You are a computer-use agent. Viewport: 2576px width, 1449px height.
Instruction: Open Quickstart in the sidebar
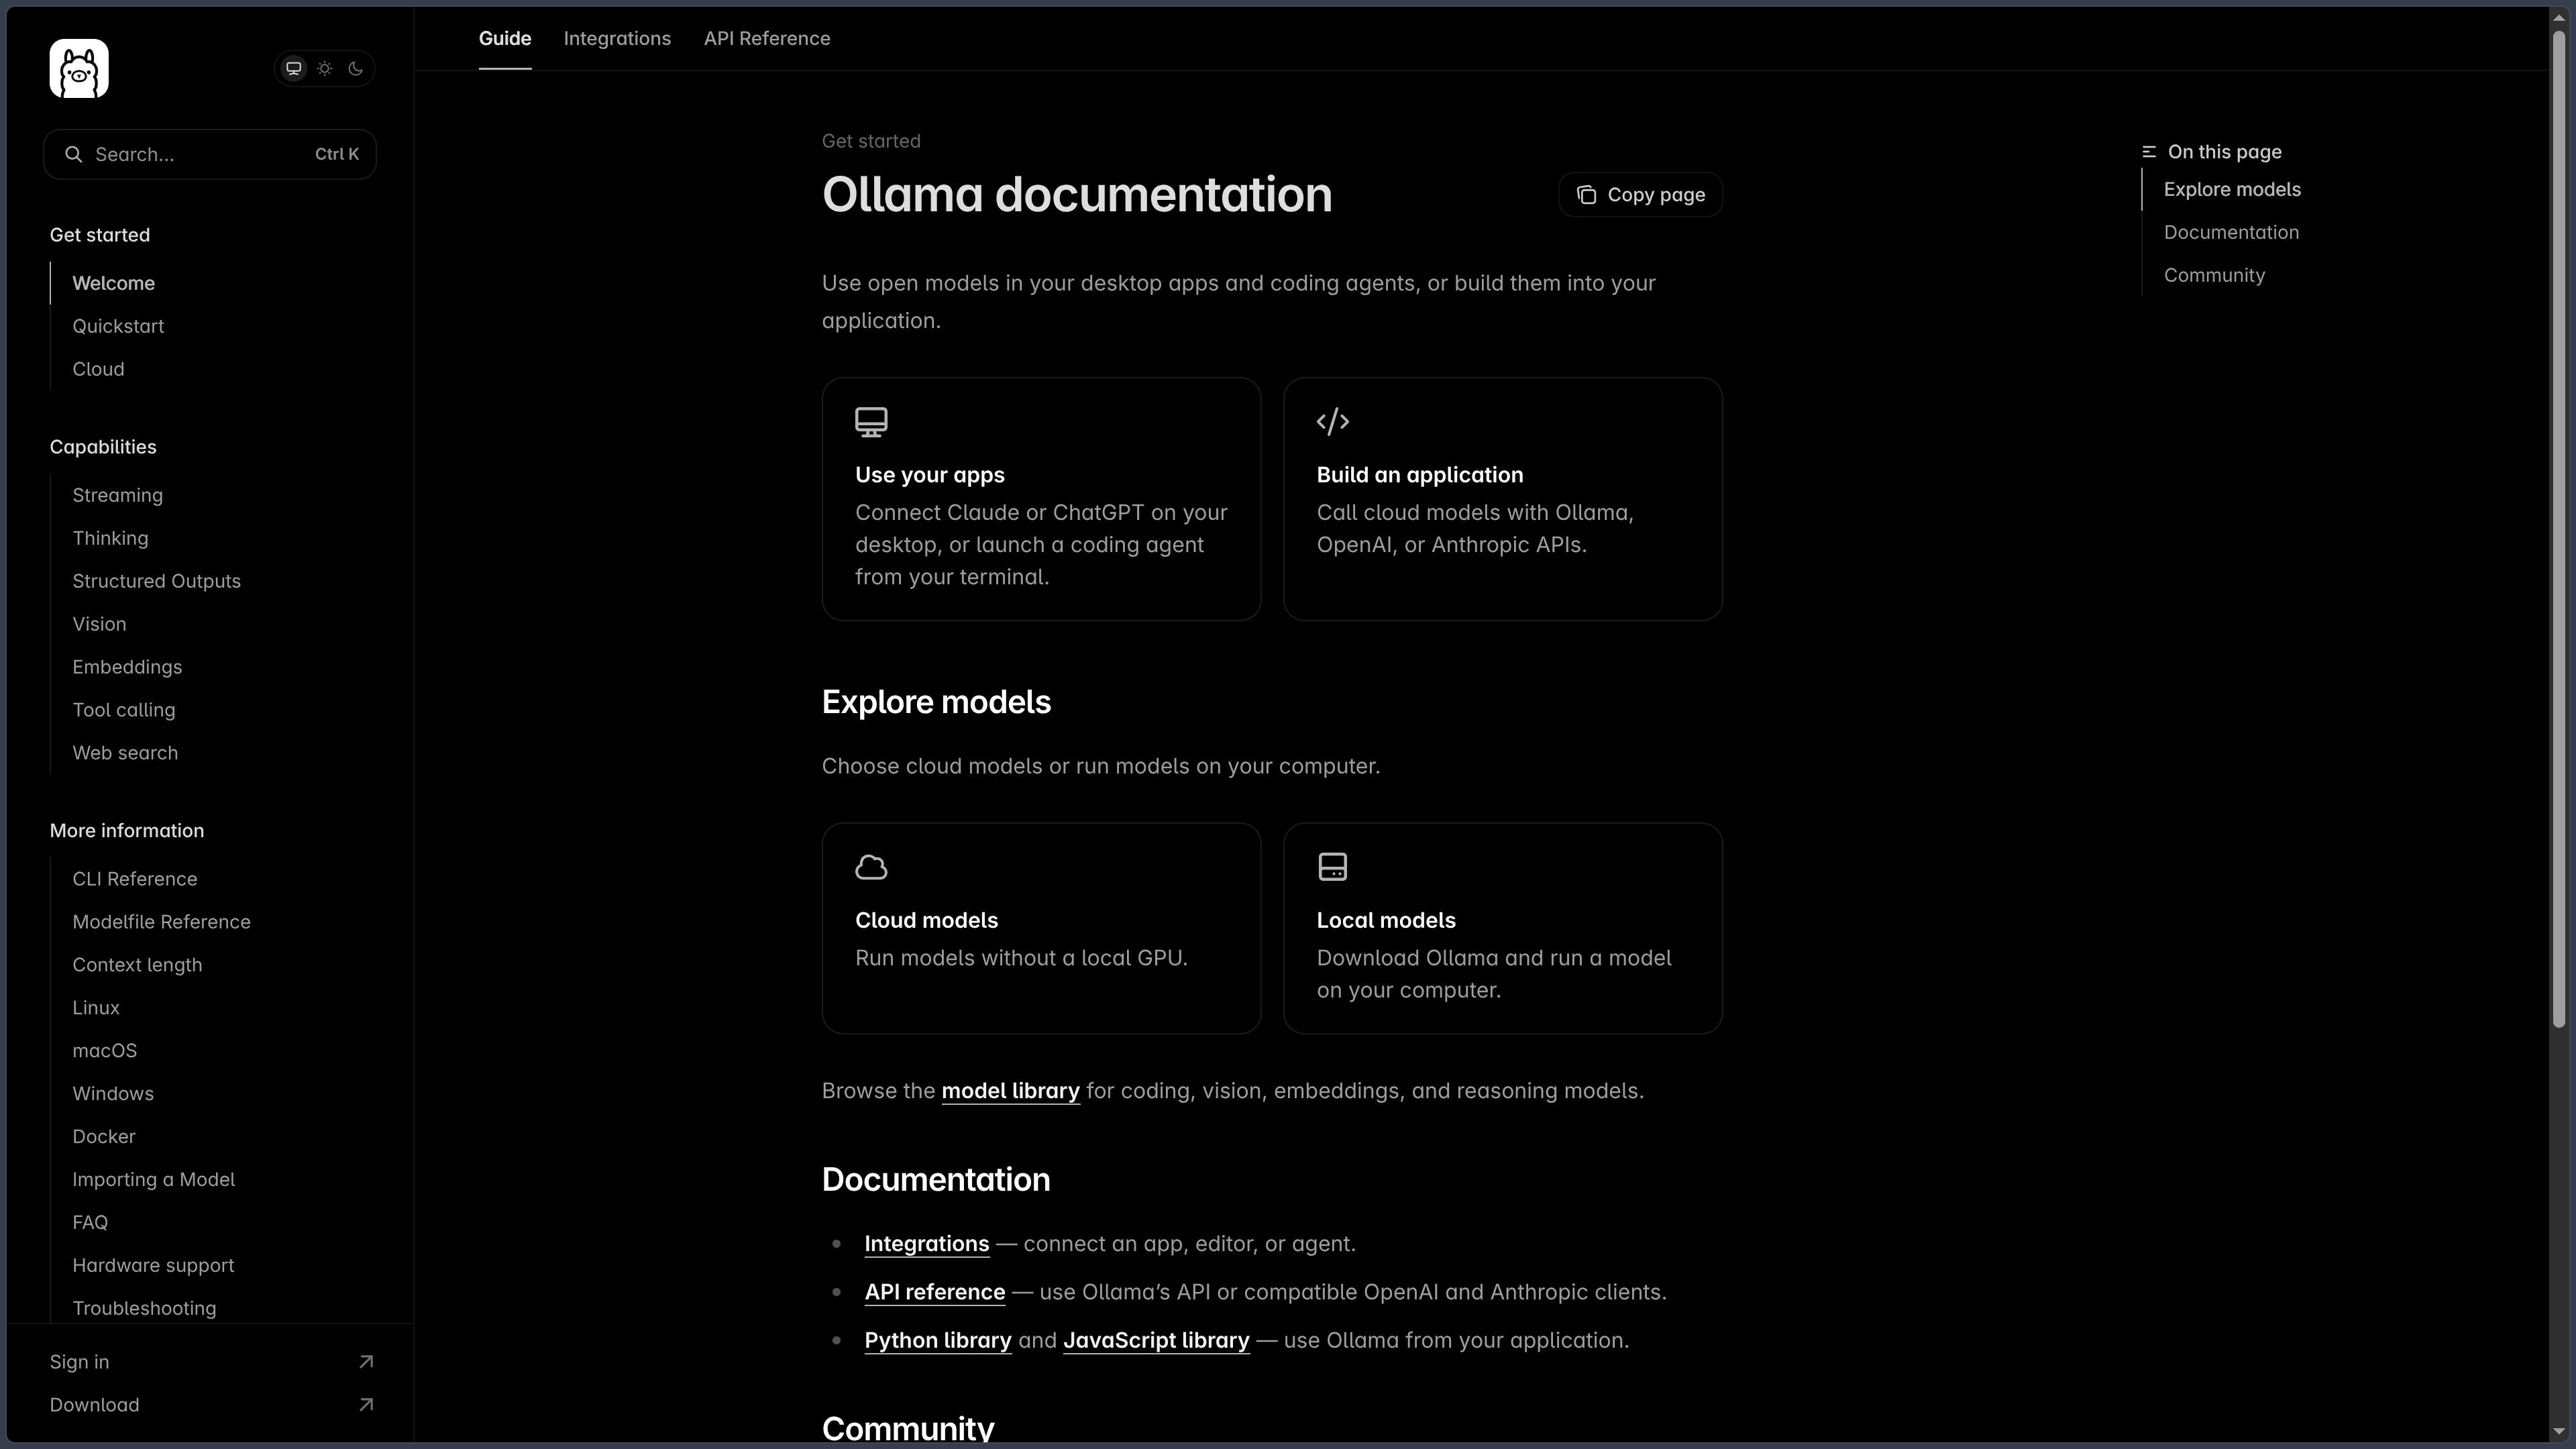(x=118, y=326)
